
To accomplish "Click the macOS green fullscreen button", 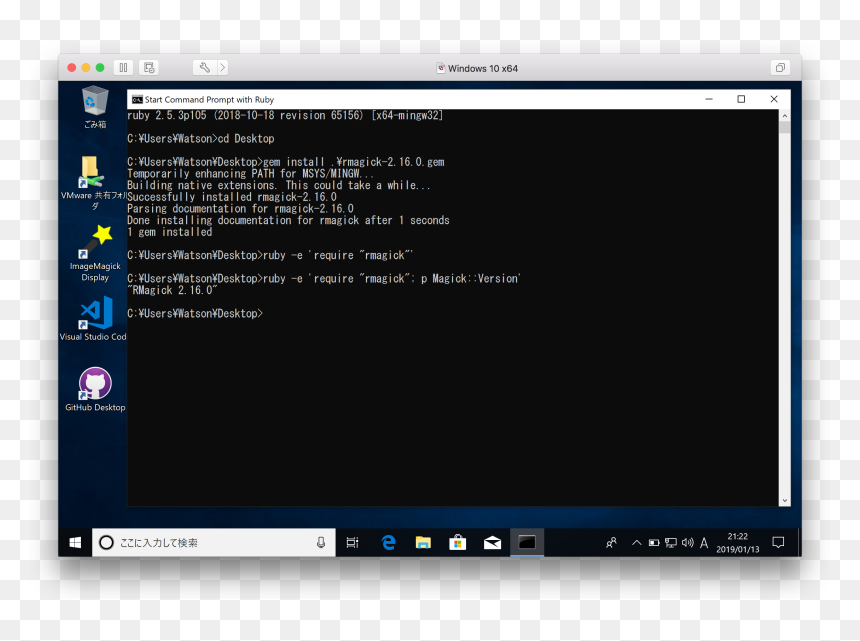I will [100, 67].
